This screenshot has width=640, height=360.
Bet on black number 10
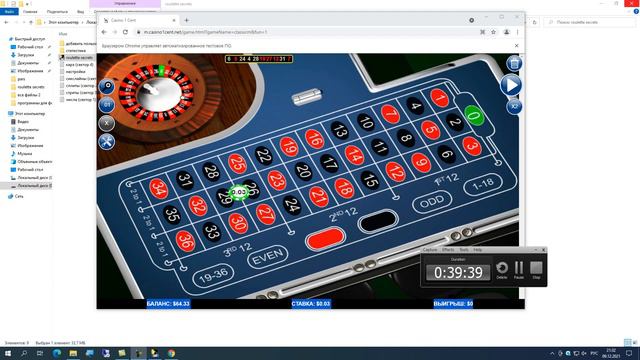(x=365, y=122)
